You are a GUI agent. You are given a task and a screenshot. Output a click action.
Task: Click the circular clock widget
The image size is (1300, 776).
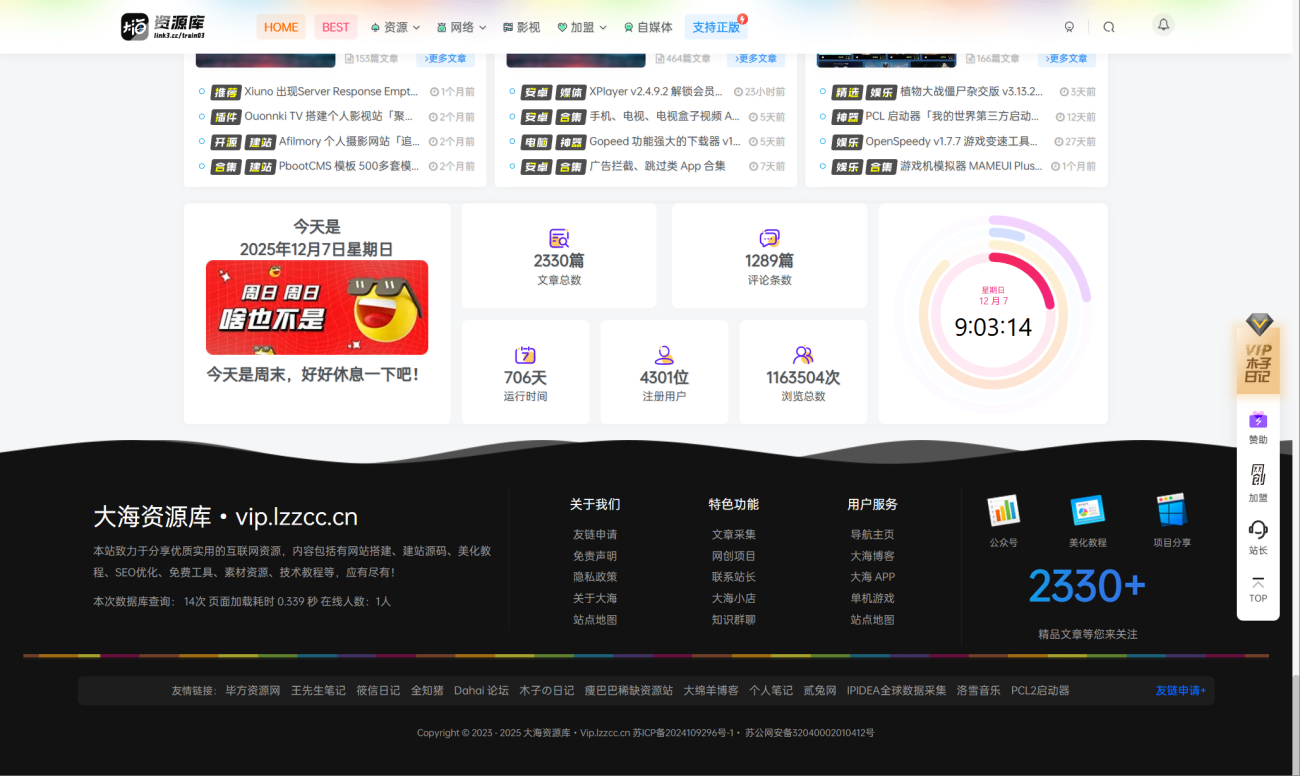992,314
